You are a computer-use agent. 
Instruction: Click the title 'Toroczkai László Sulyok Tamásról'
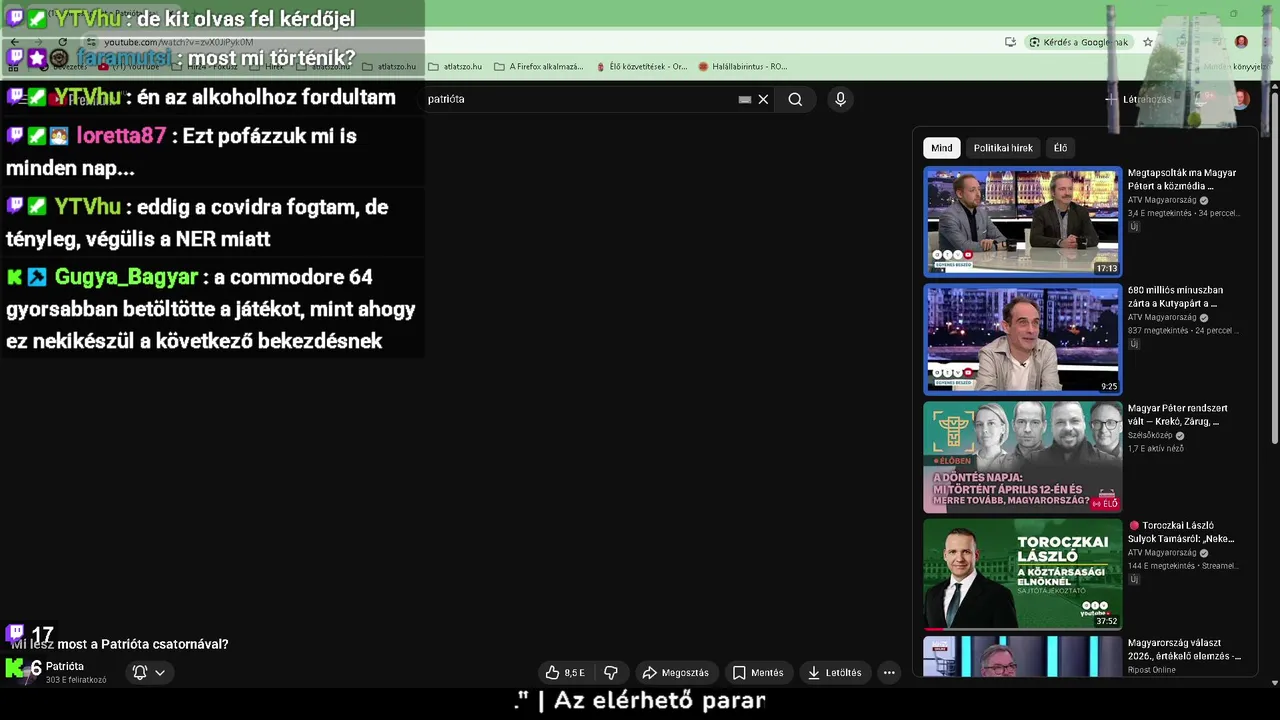point(1182,532)
